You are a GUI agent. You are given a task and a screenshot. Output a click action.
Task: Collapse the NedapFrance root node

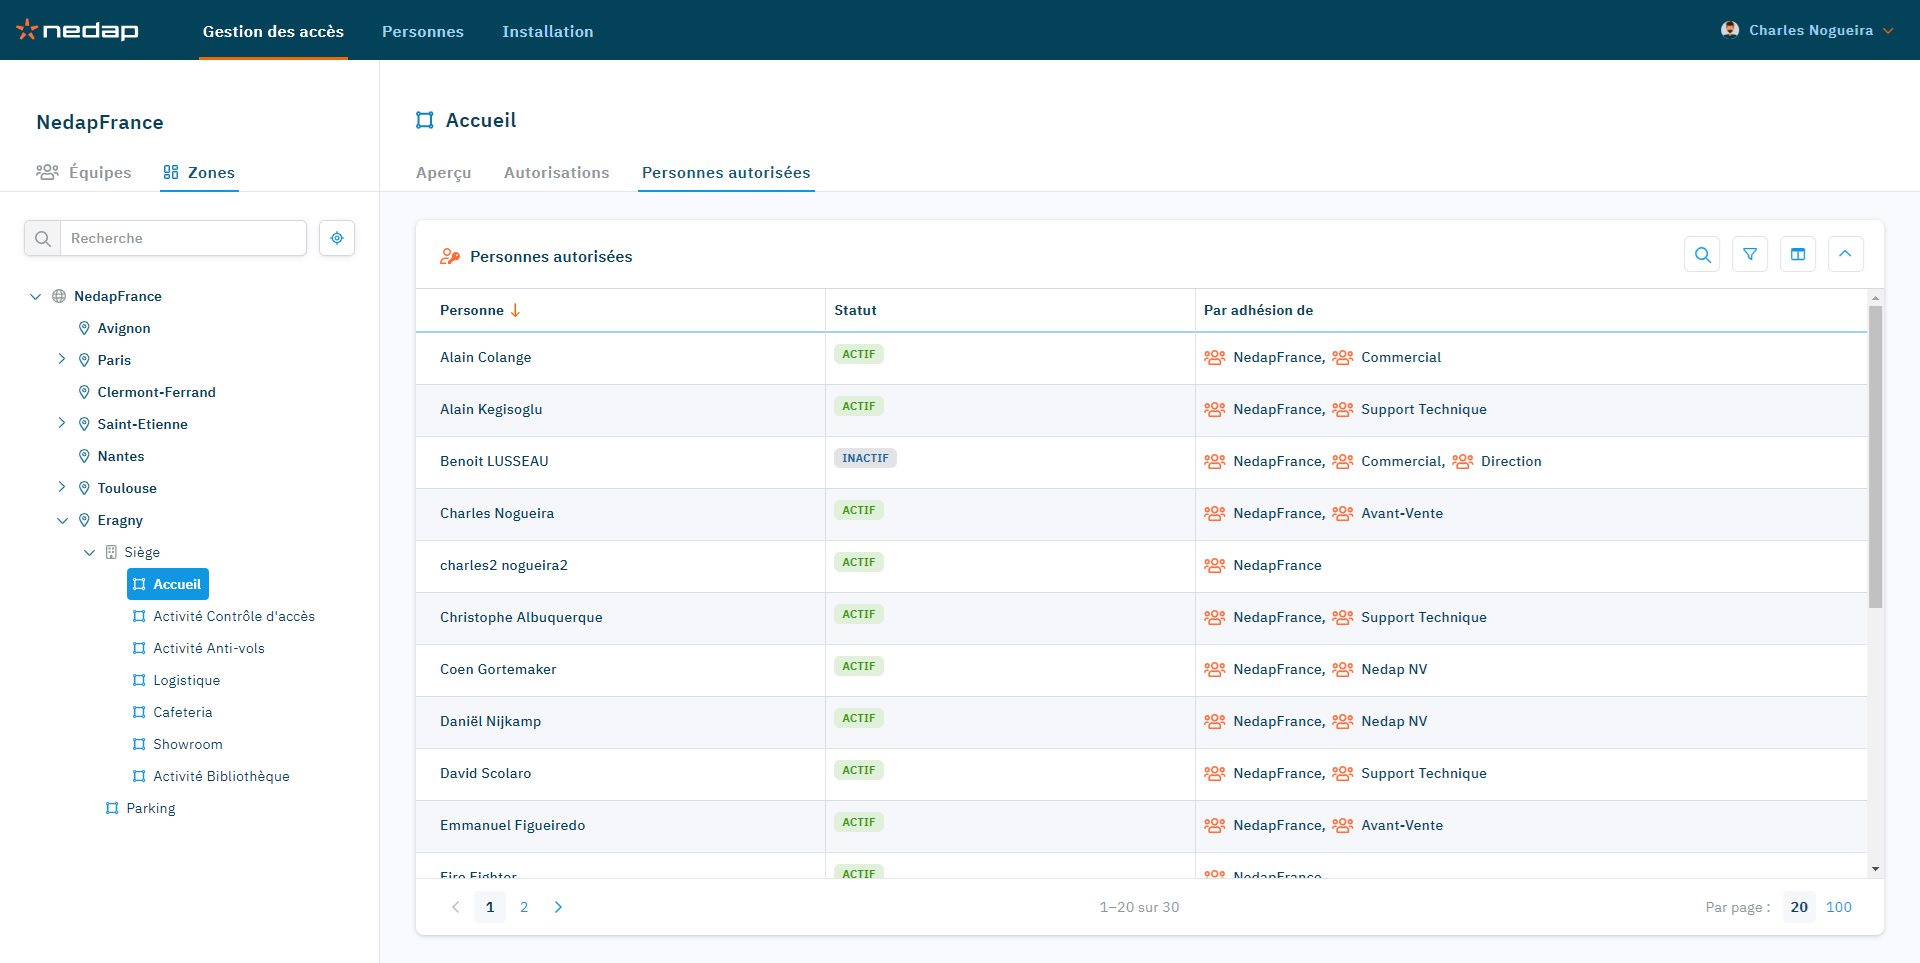(x=36, y=296)
